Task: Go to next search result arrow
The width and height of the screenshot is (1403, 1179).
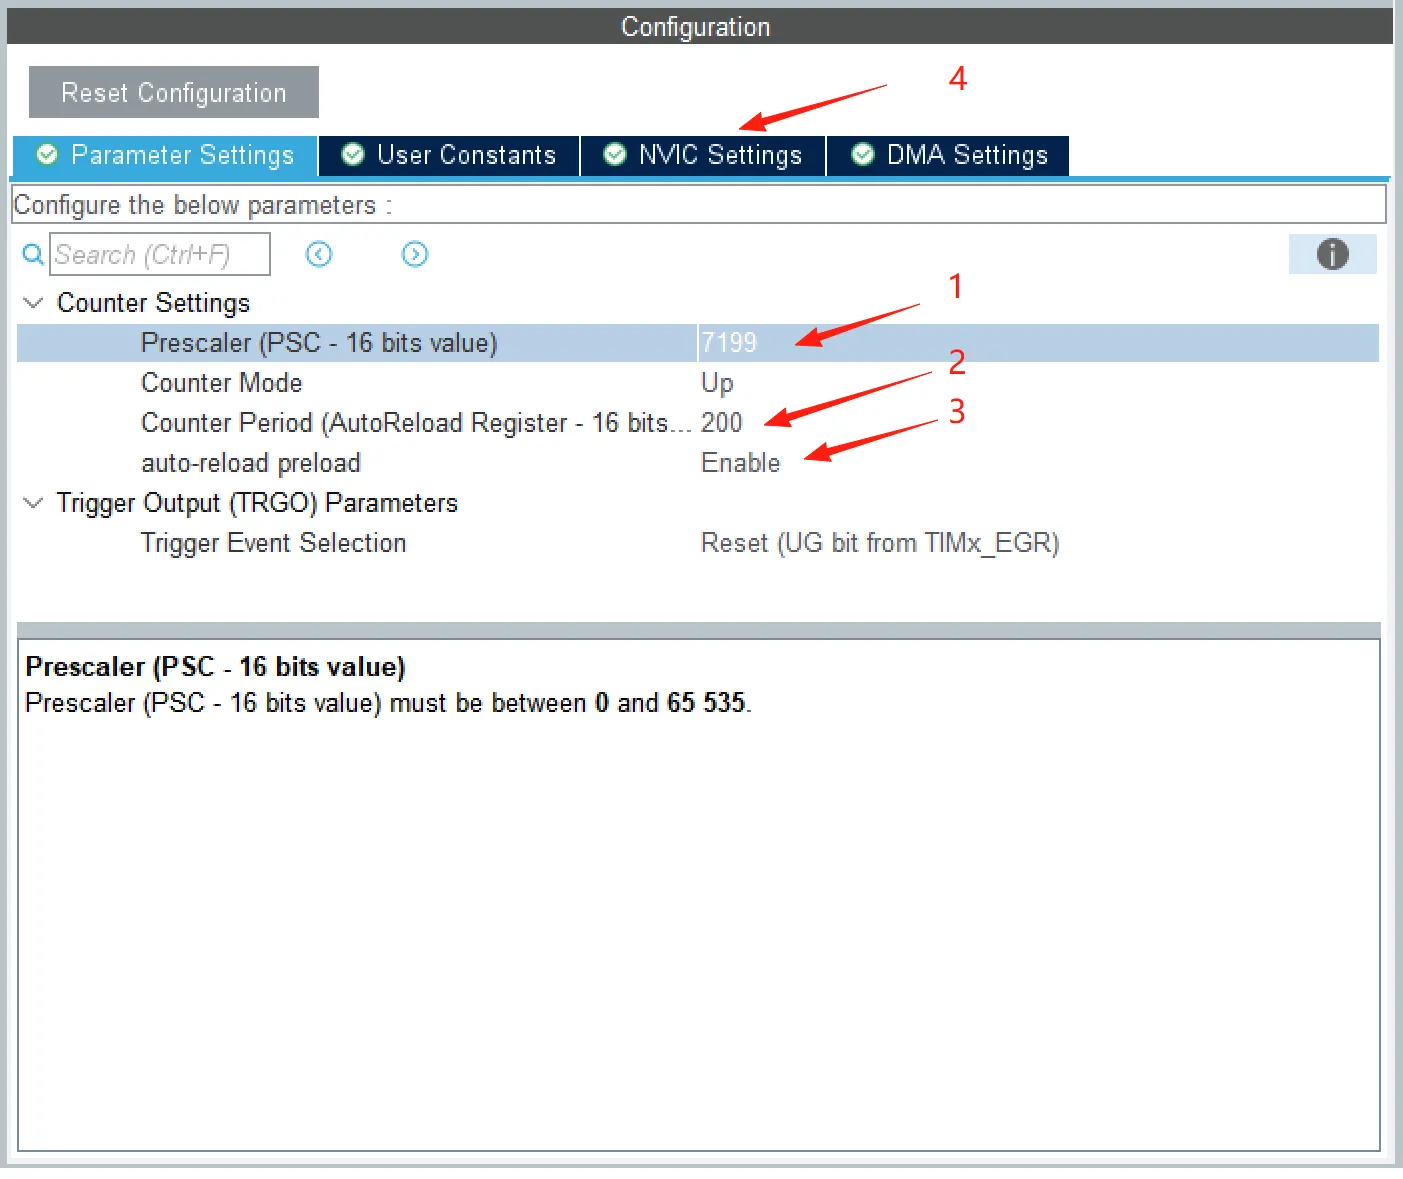Action: [x=414, y=255]
